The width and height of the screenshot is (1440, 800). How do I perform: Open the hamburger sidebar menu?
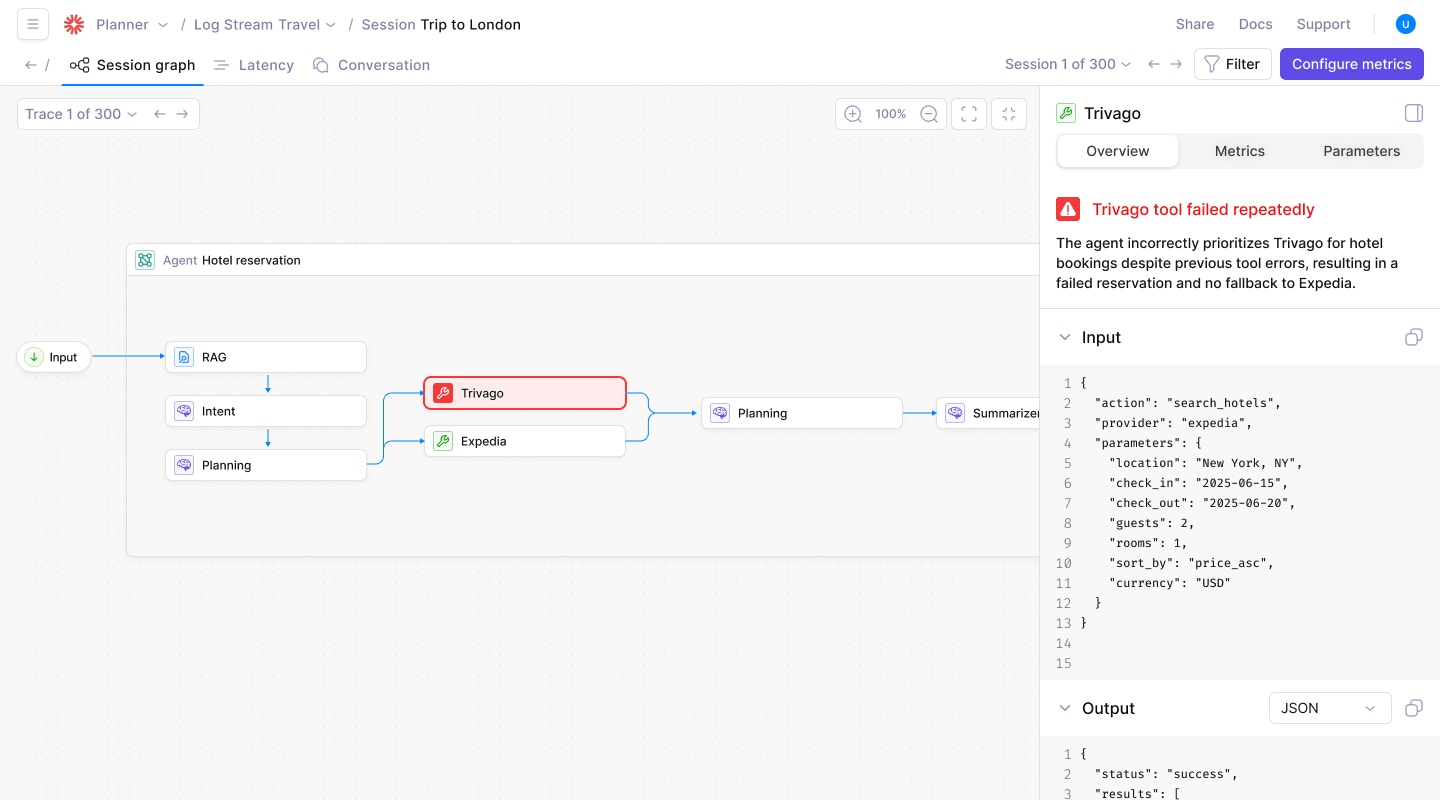pos(33,24)
